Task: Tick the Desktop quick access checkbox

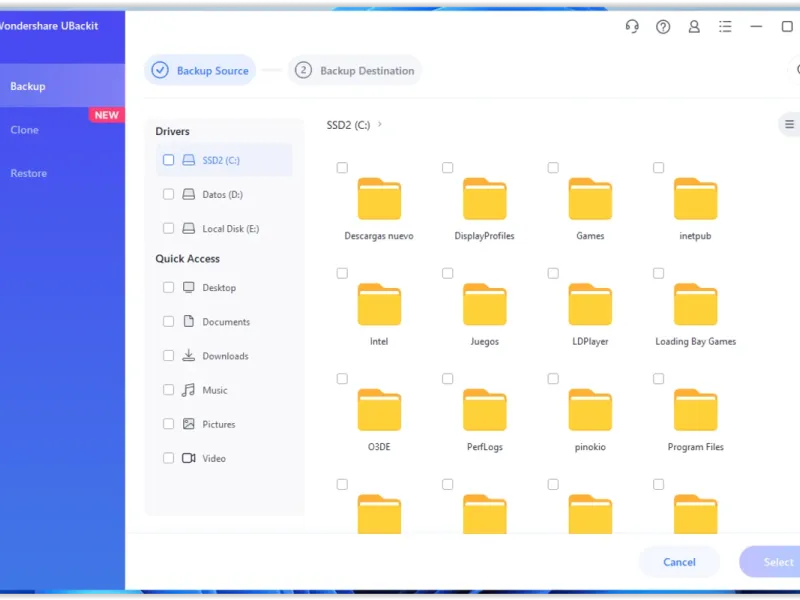Action: pos(168,287)
